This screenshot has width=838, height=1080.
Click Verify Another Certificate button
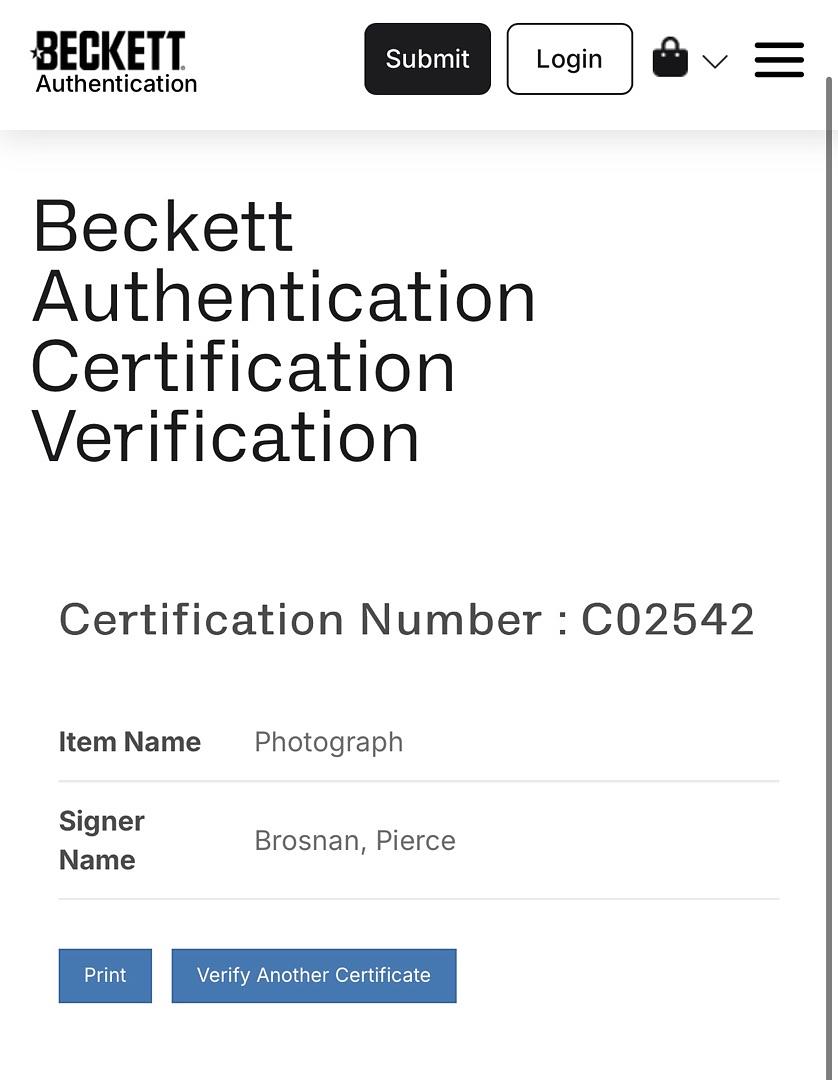pos(314,975)
